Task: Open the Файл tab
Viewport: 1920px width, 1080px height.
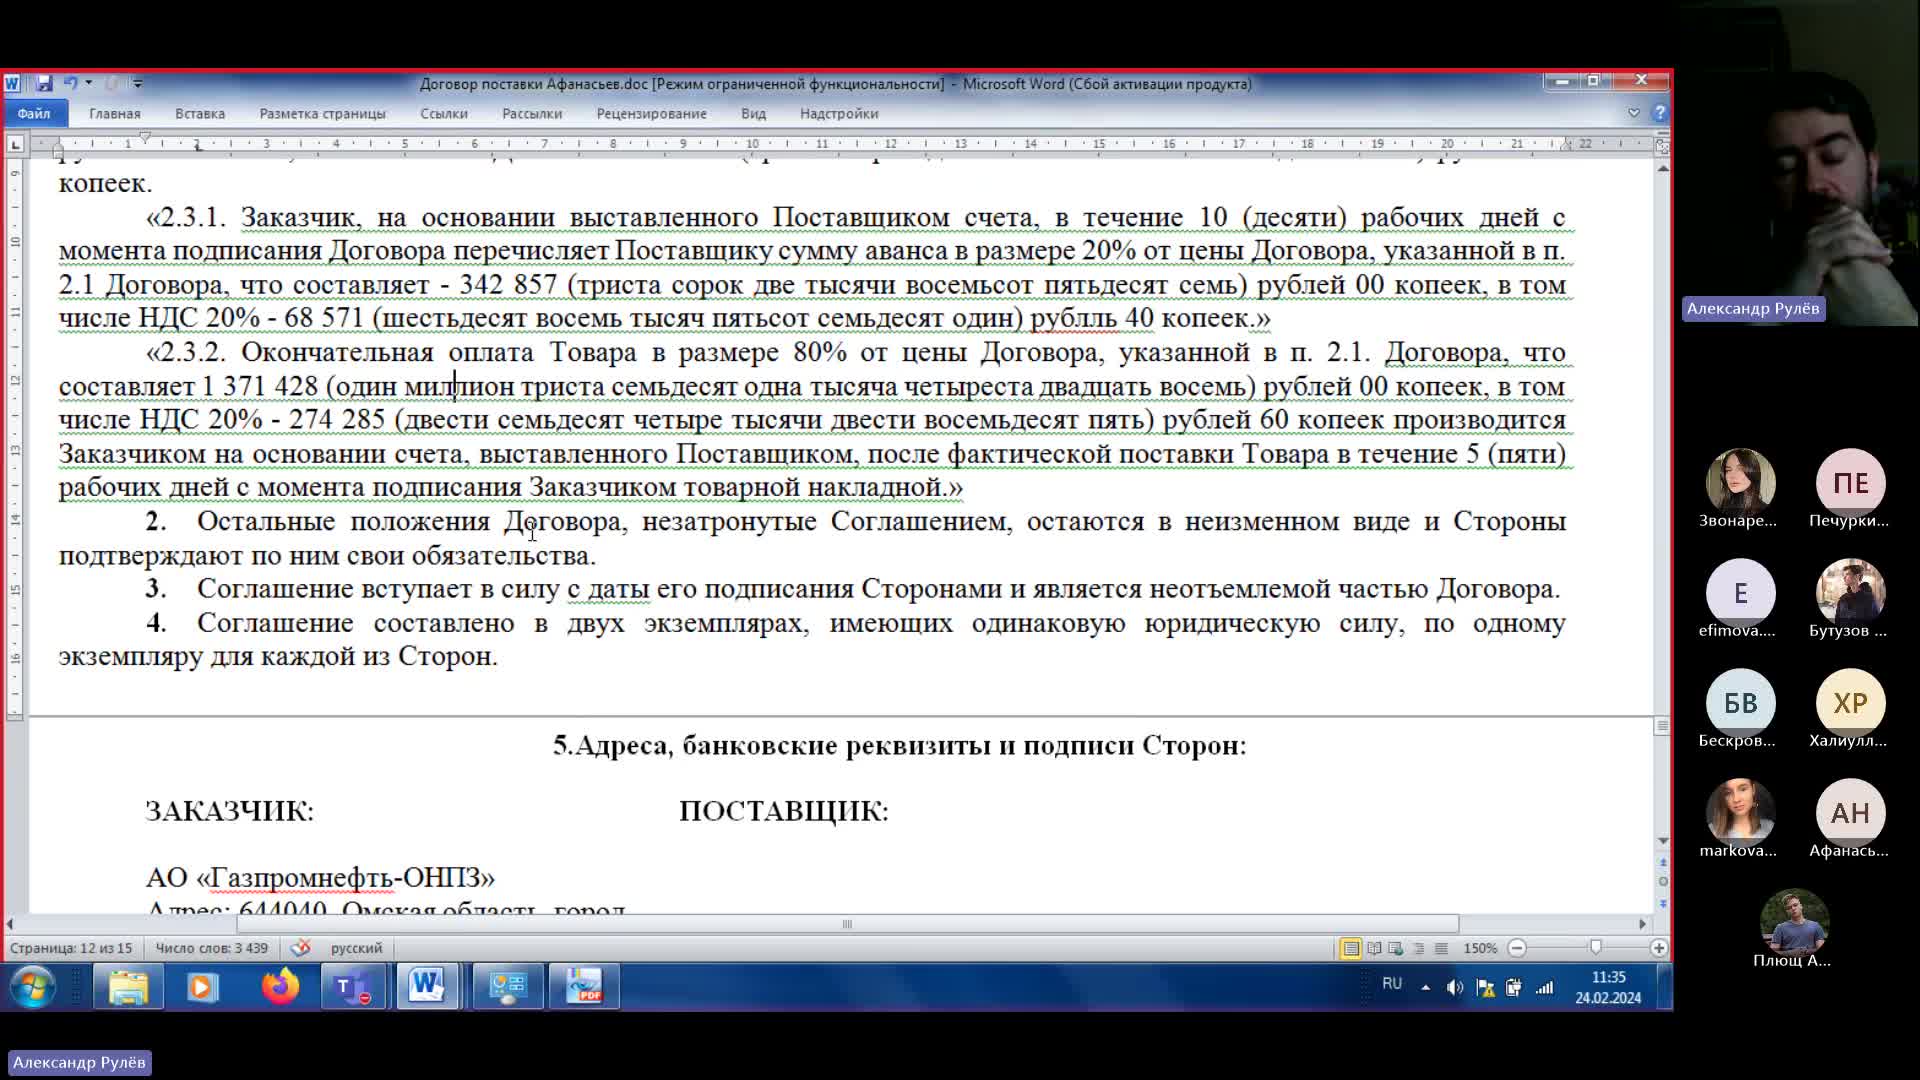Action: (34, 113)
